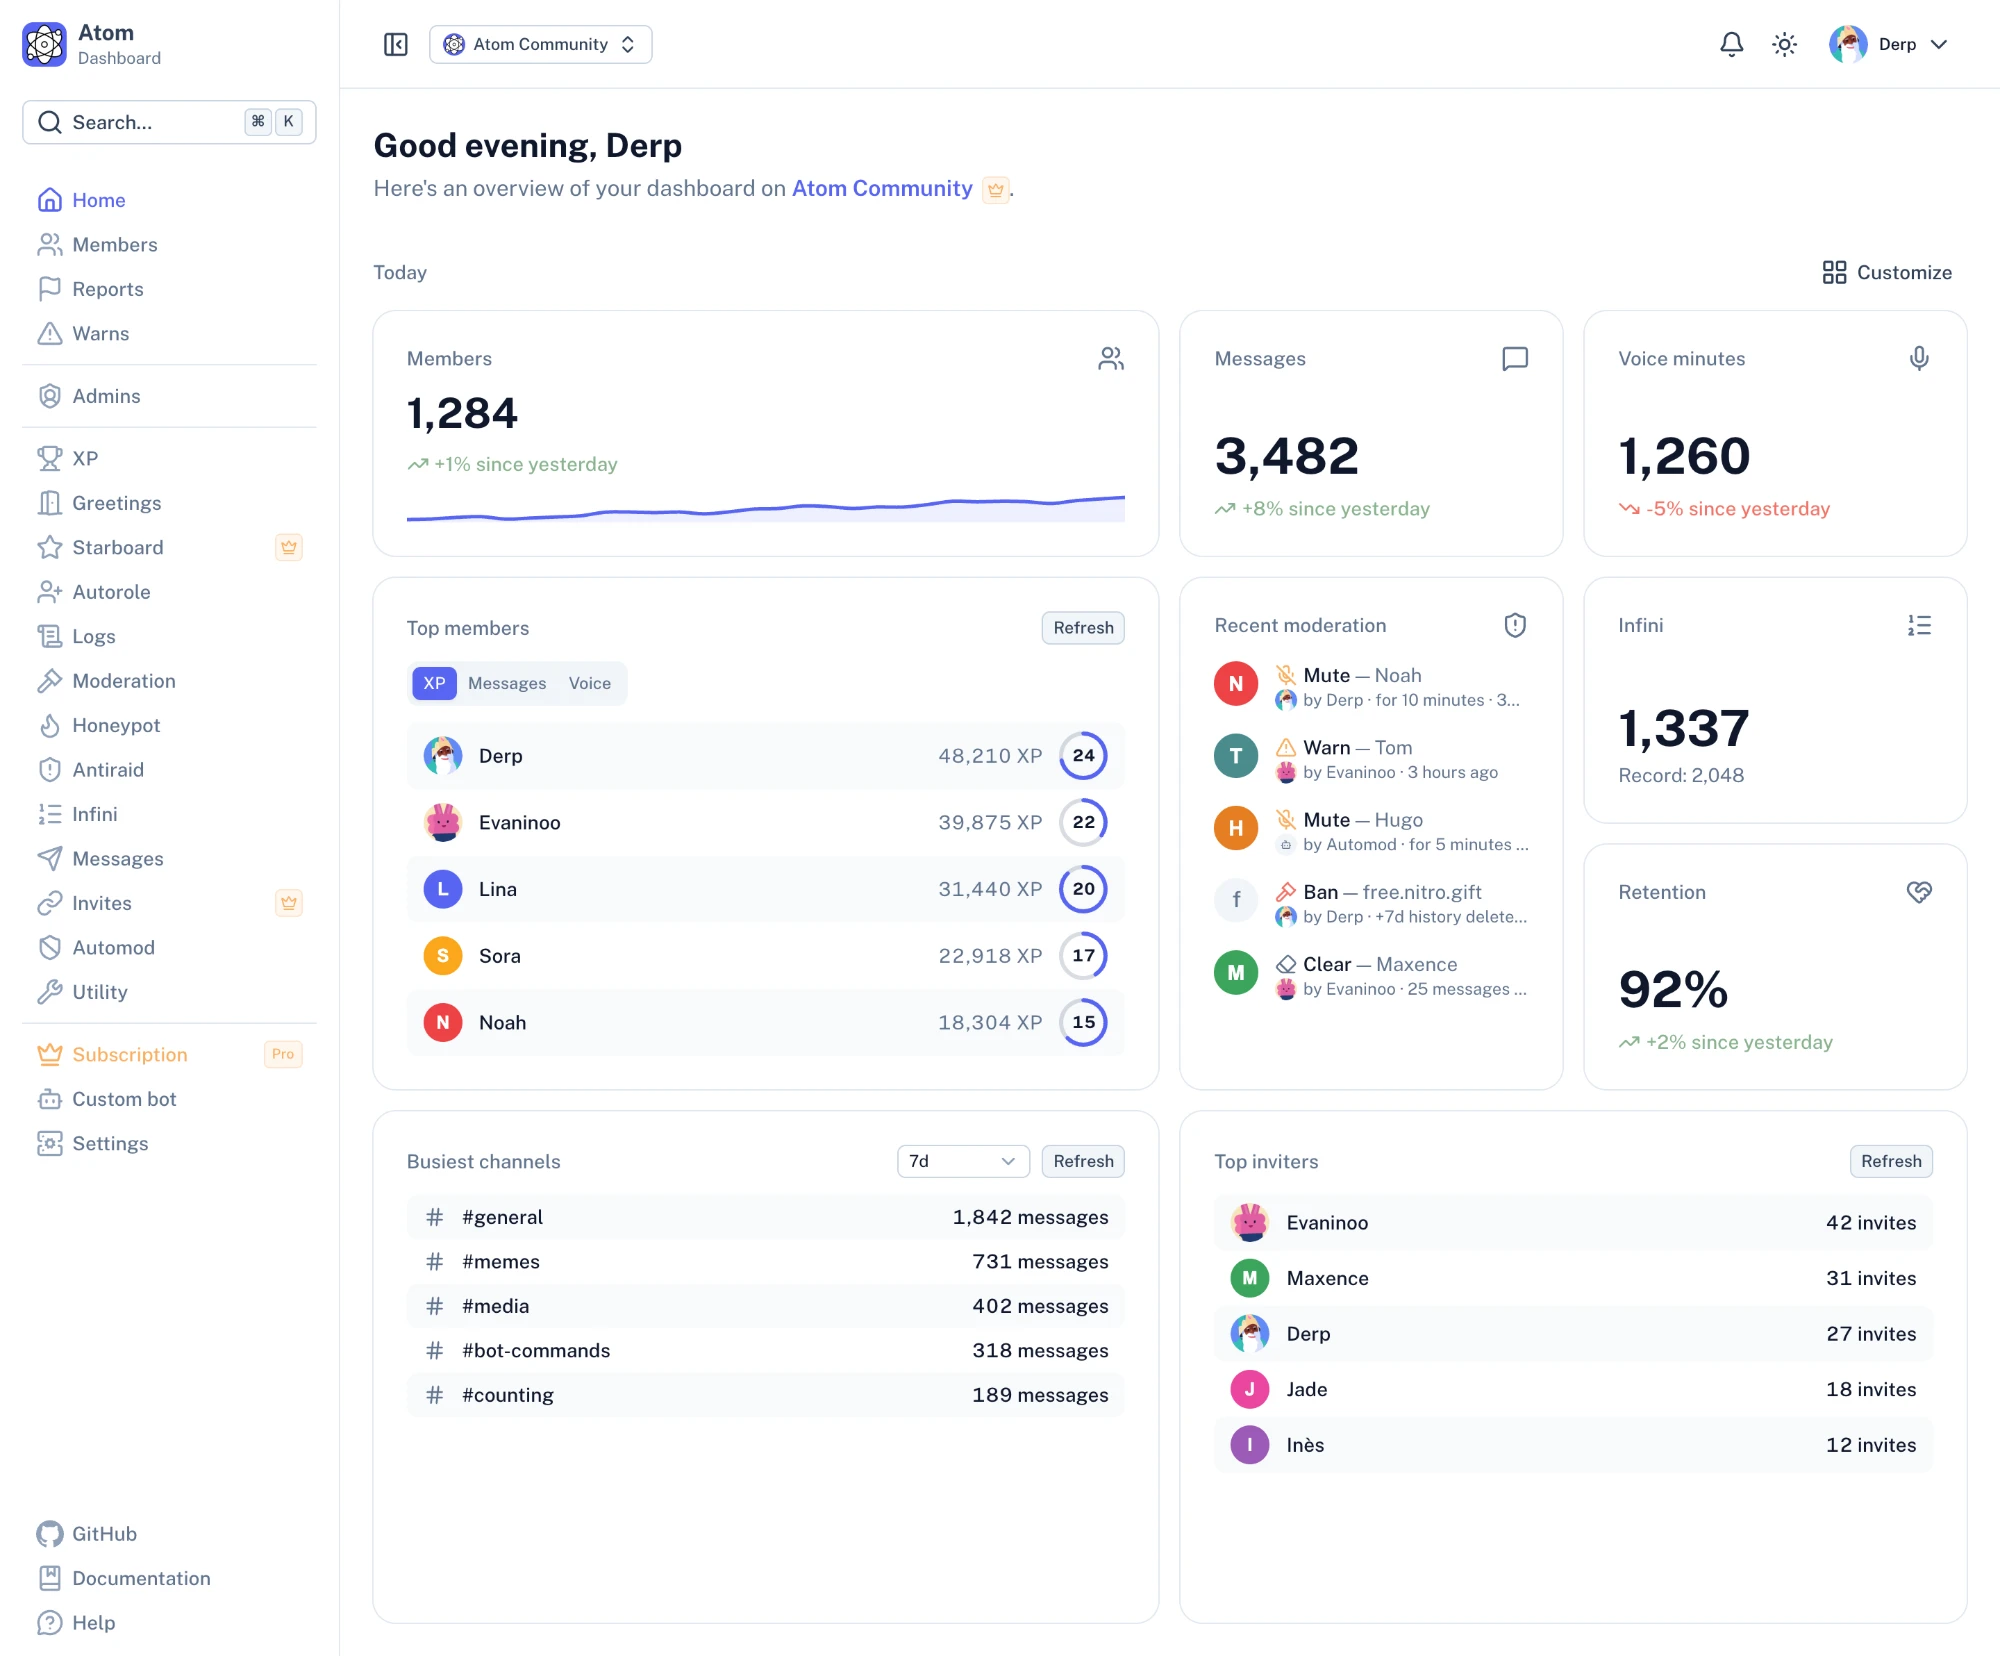Screen dimensions: 2000x1656
Task: Click the Utility wrench icon
Action: tap(50, 992)
